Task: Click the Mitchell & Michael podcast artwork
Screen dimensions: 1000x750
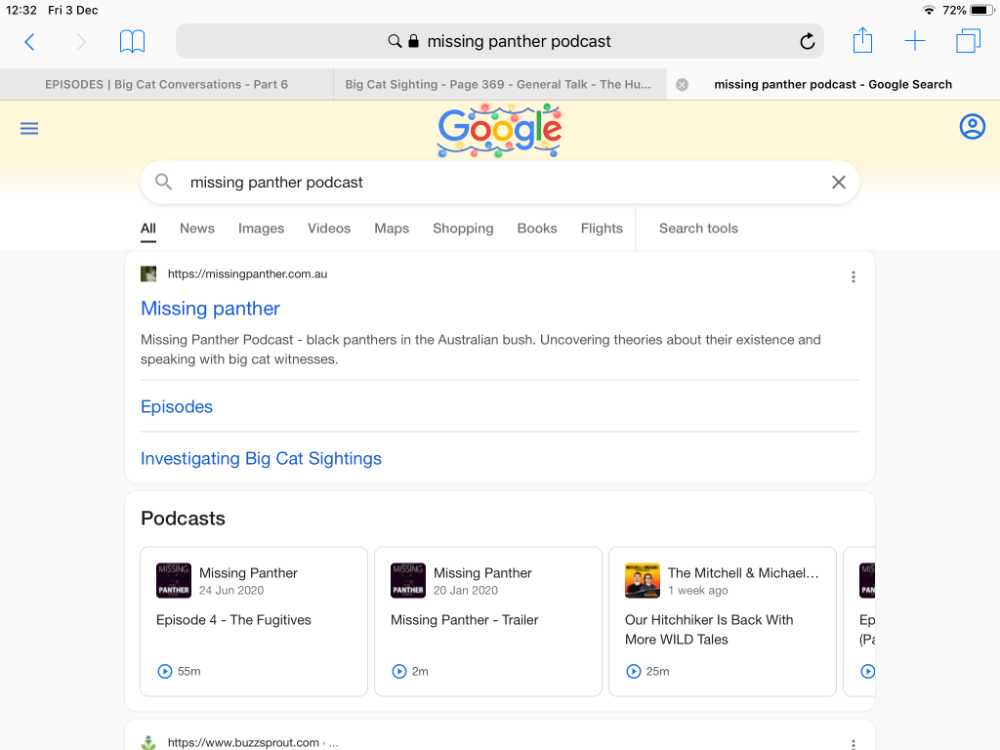Action: [x=642, y=580]
